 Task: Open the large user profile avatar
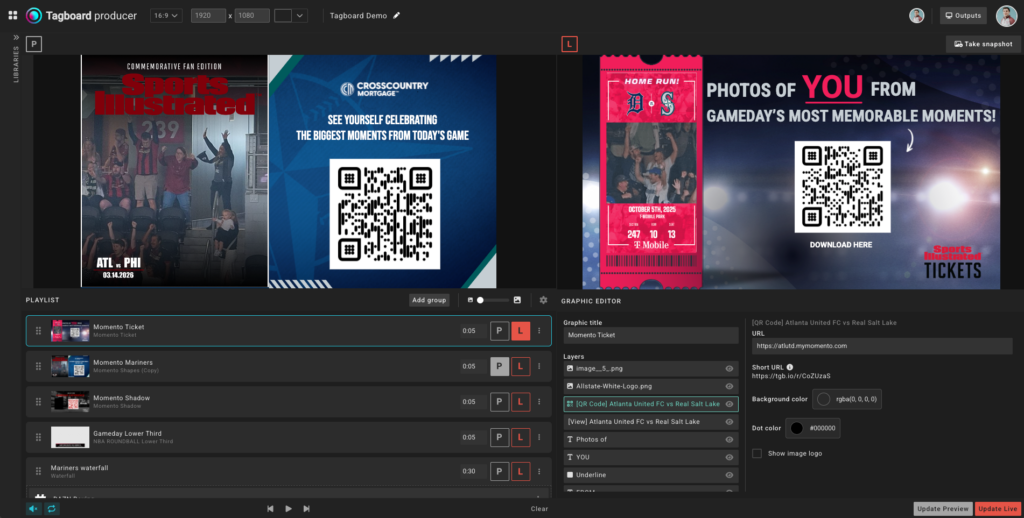click(1006, 16)
